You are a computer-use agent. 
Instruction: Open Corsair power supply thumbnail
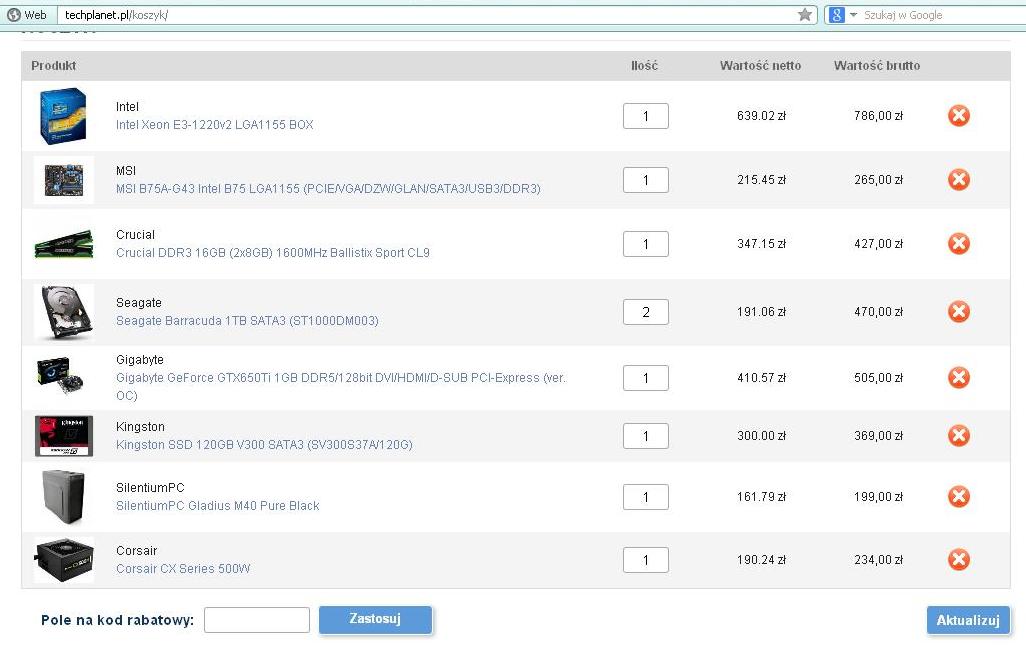click(63, 560)
